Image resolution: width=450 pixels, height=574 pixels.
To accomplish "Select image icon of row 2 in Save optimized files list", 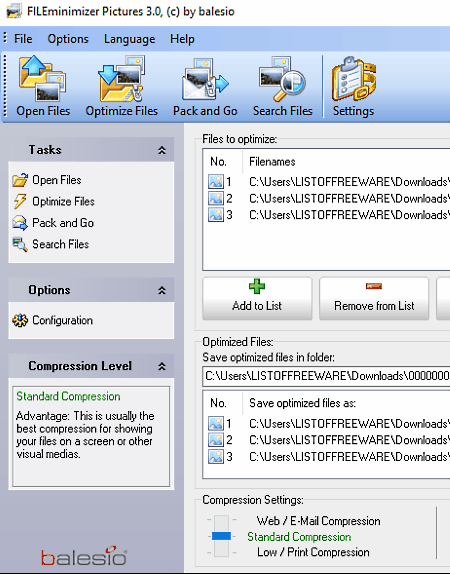I will click(x=216, y=440).
